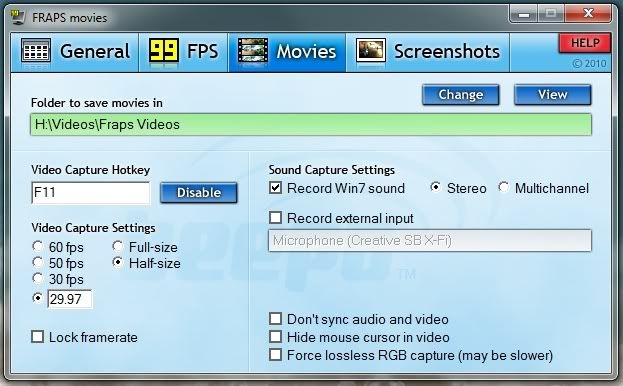The height and width of the screenshot is (386, 623).
Task: Select Stereo sound capture
Action: pyautogui.click(x=435, y=187)
